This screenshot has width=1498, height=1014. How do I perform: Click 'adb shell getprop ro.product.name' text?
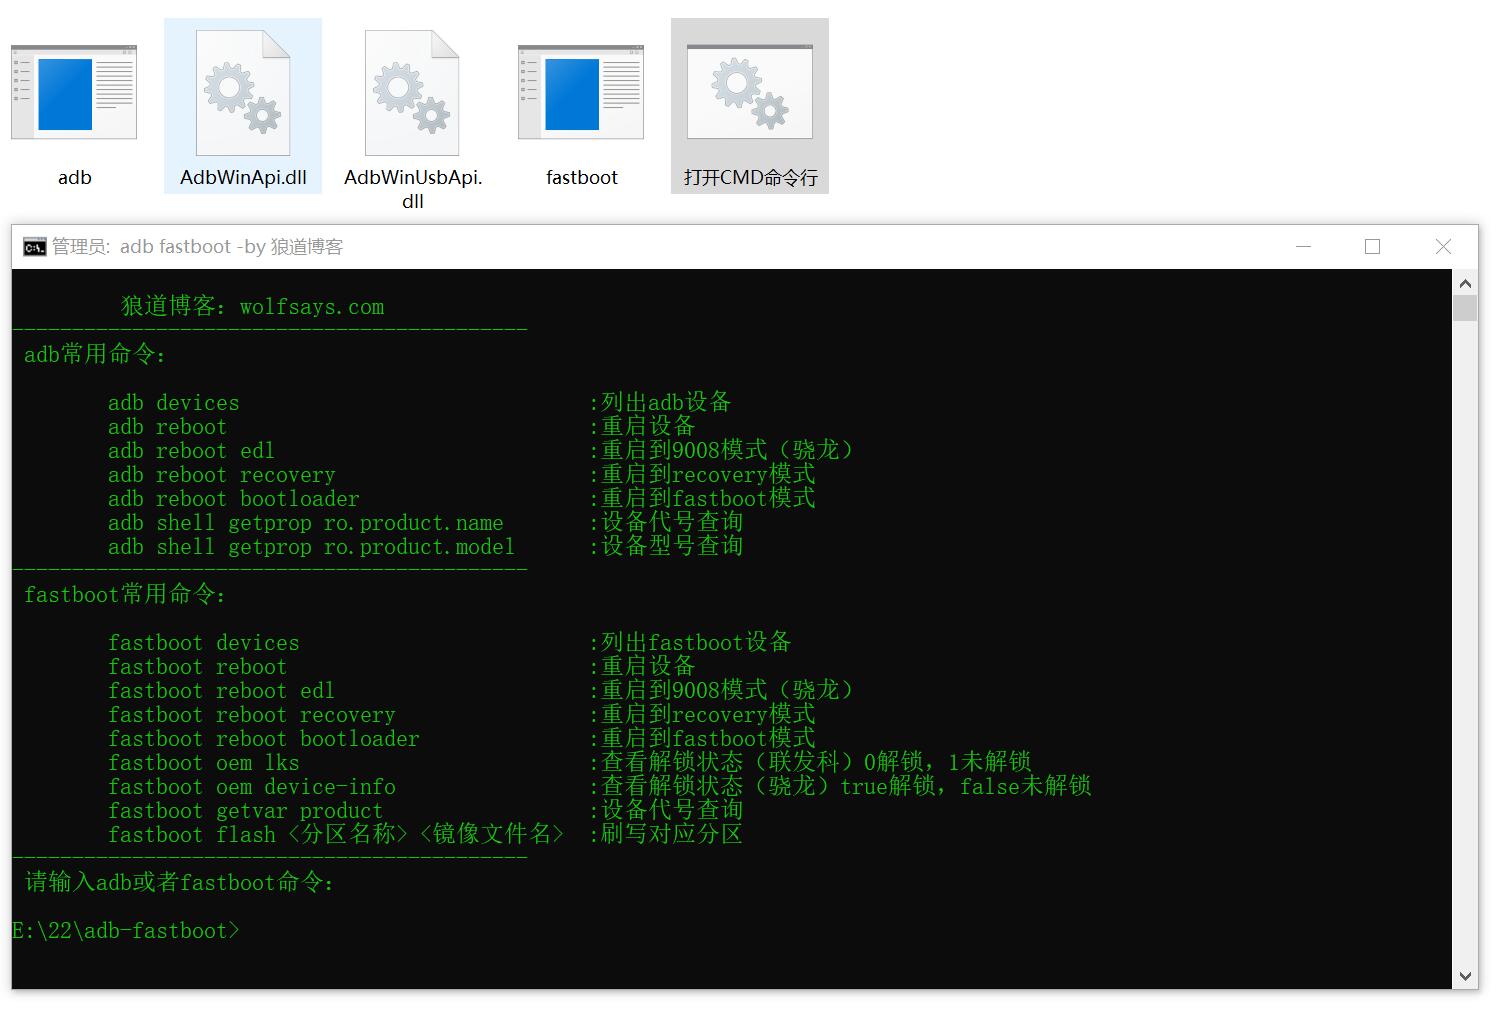point(306,523)
